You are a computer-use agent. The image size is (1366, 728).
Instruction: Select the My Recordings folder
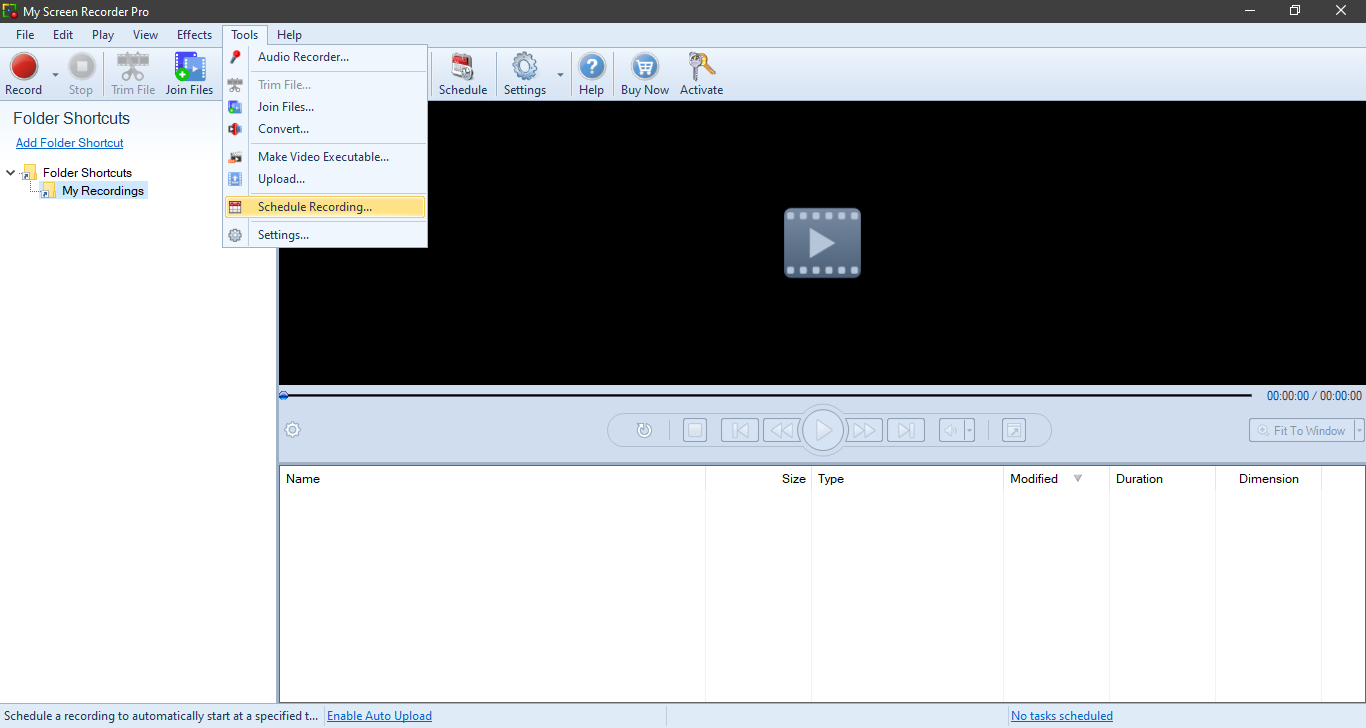(x=103, y=191)
